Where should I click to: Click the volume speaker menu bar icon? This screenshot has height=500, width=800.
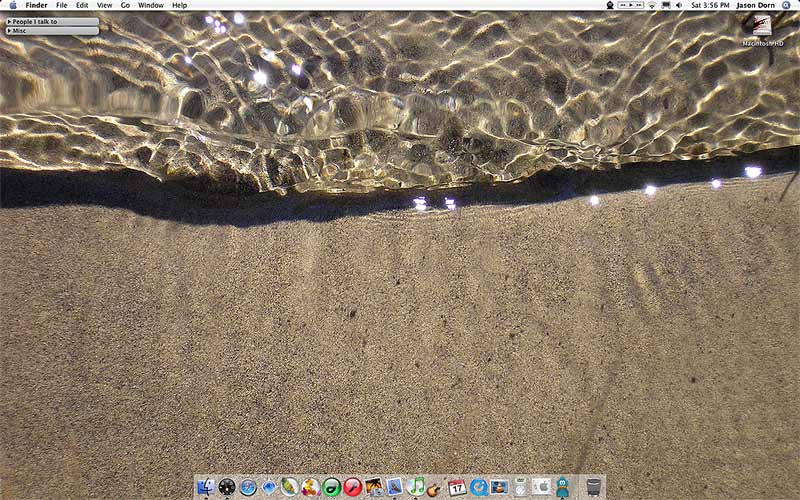tap(679, 5)
